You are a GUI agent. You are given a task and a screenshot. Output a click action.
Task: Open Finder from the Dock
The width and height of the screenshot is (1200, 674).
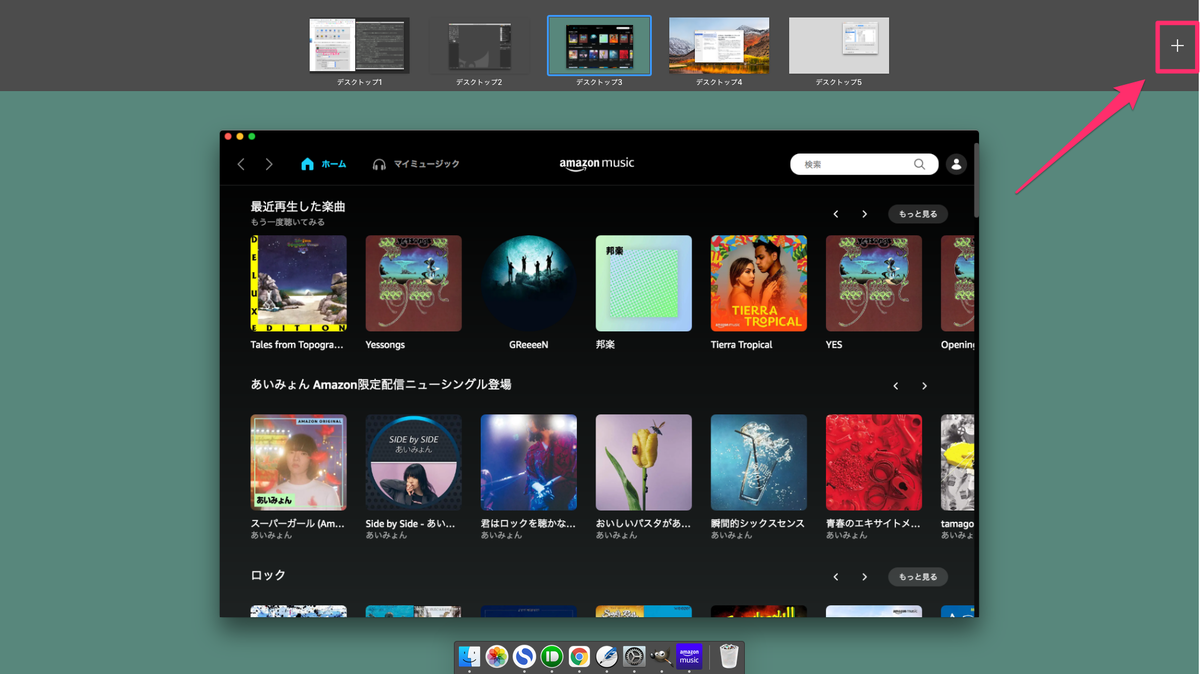click(x=470, y=657)
